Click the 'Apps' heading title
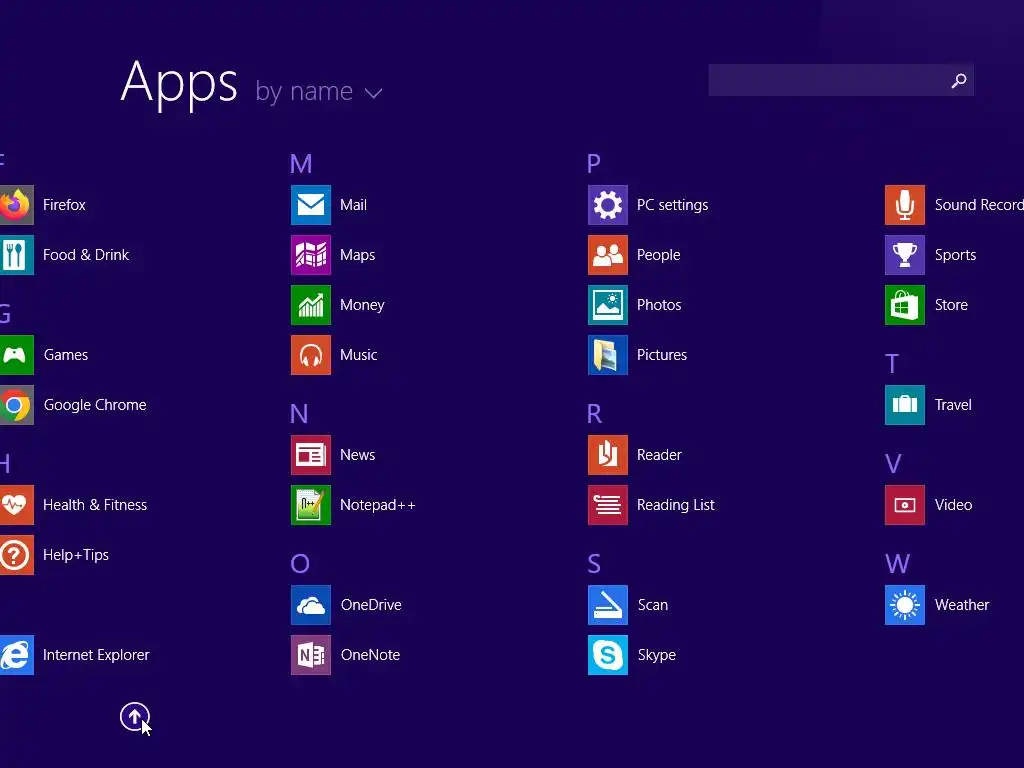 coord(179,84)
